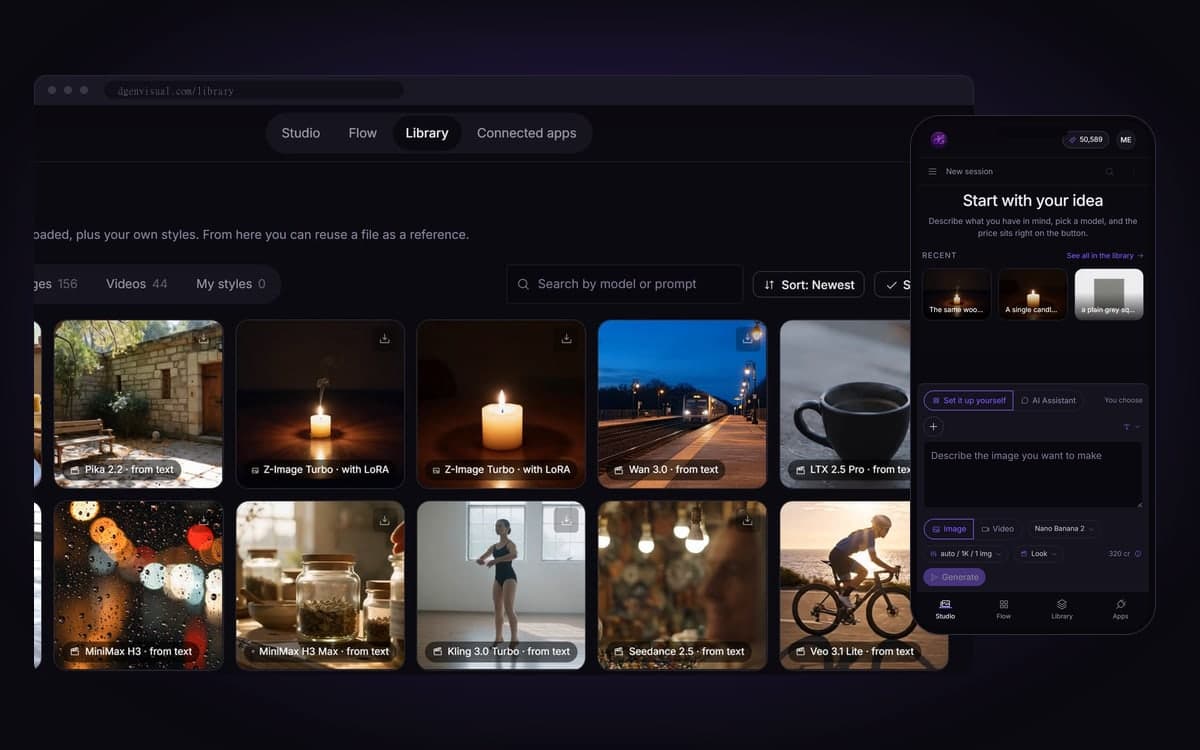Viewport: 1200px width, 750px height.
Task: Open the Veo 3.1 Lite cyclist card
Action: click(x=864, y=585)
